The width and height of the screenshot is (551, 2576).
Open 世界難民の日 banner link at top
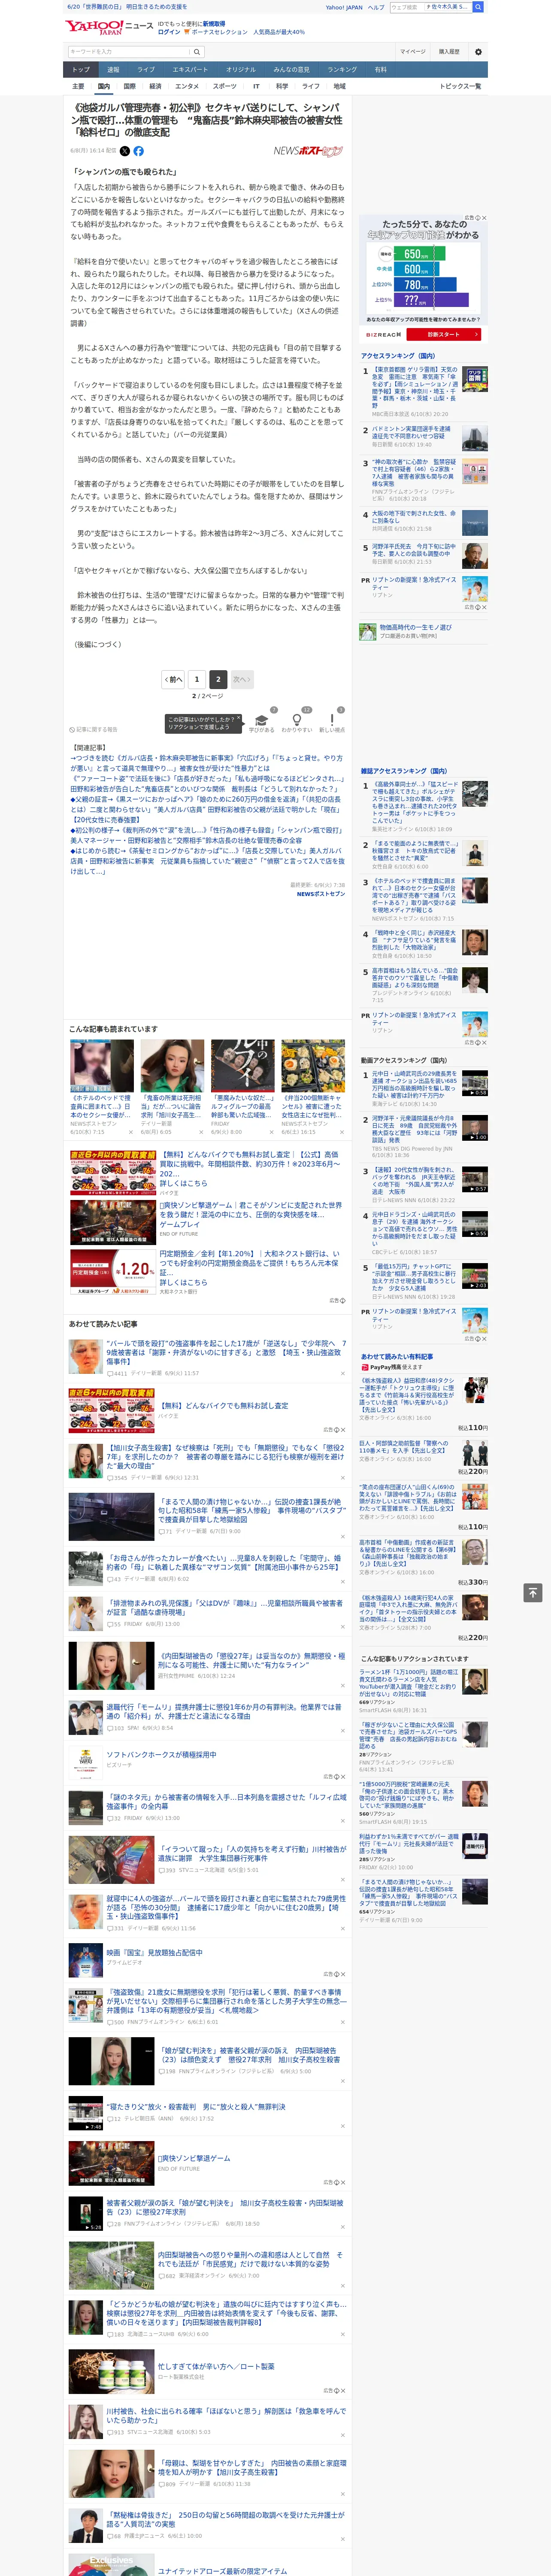coord(127,7)
